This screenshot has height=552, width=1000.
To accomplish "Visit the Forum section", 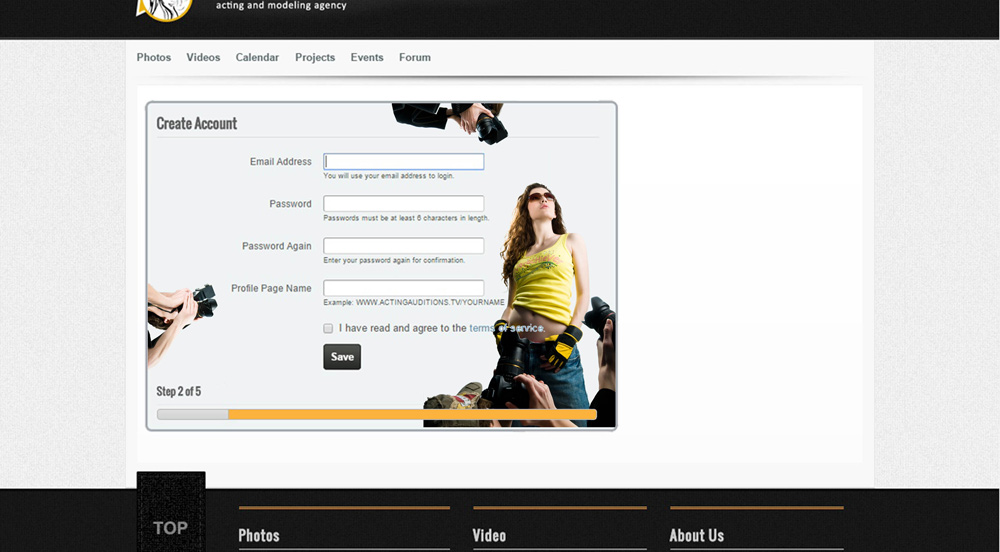I will 415,57.
